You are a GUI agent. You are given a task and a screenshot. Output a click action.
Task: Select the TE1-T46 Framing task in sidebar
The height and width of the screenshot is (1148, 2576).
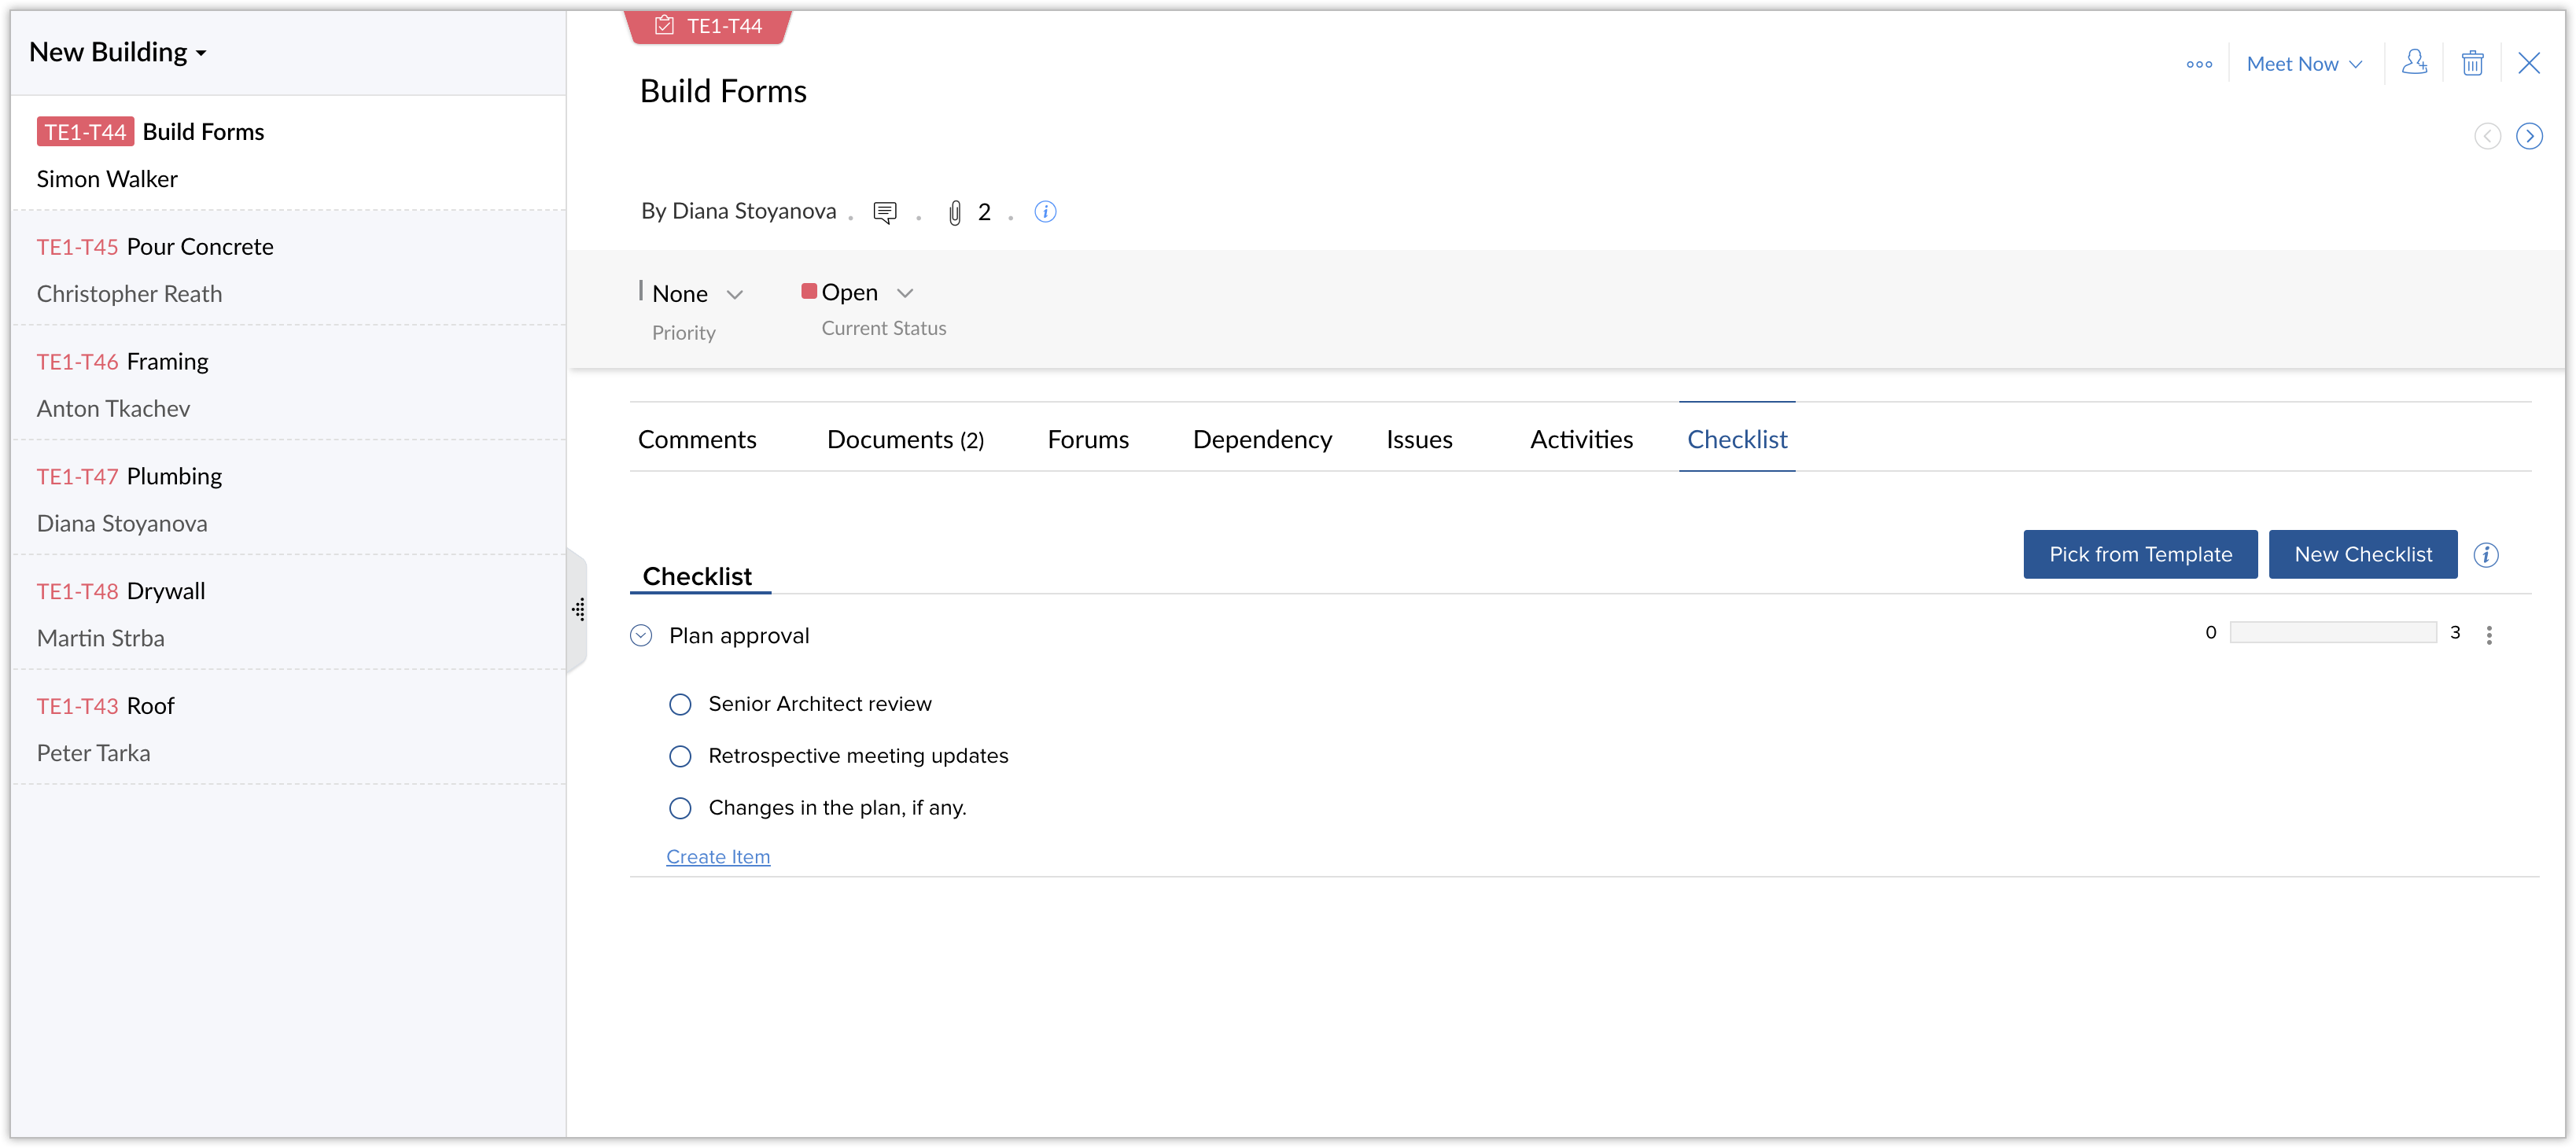(x=122, y=361)
